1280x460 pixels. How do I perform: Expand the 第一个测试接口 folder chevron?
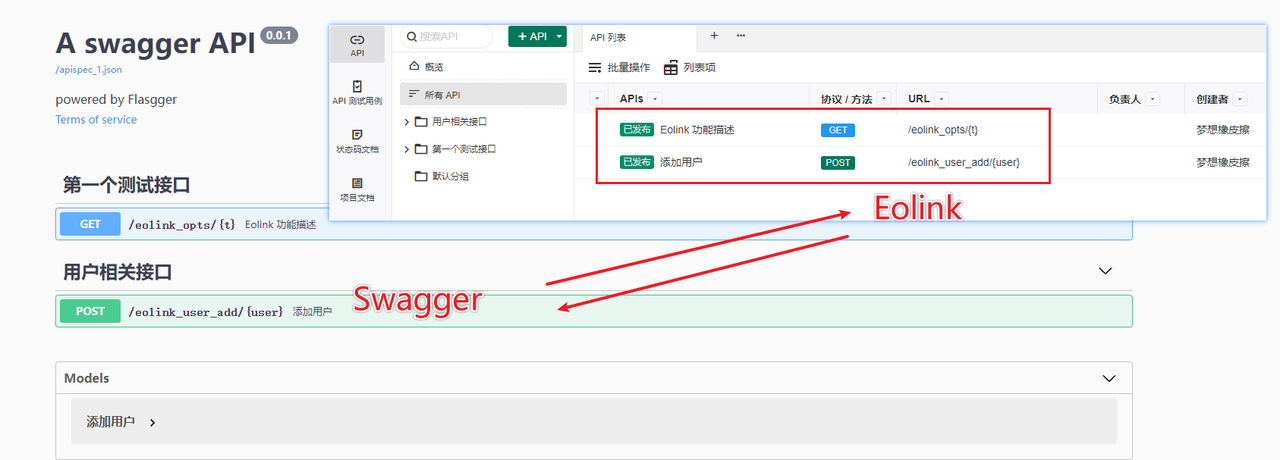click(406, 149)
